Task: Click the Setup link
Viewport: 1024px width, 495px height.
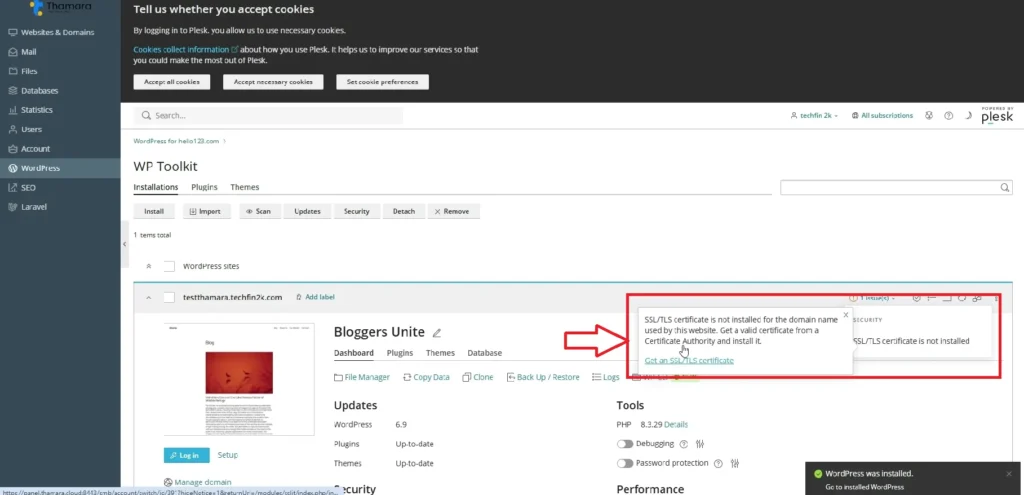Action: 228,455
